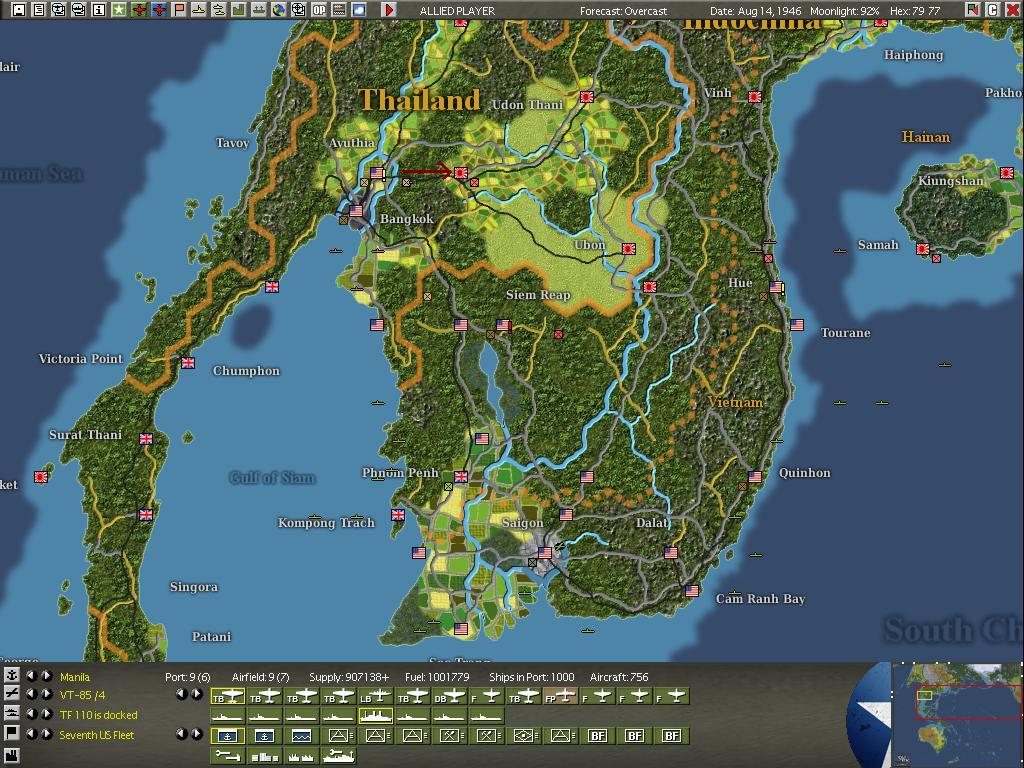
Task: Click the ship with wrench repair icon
Action: 338,756
